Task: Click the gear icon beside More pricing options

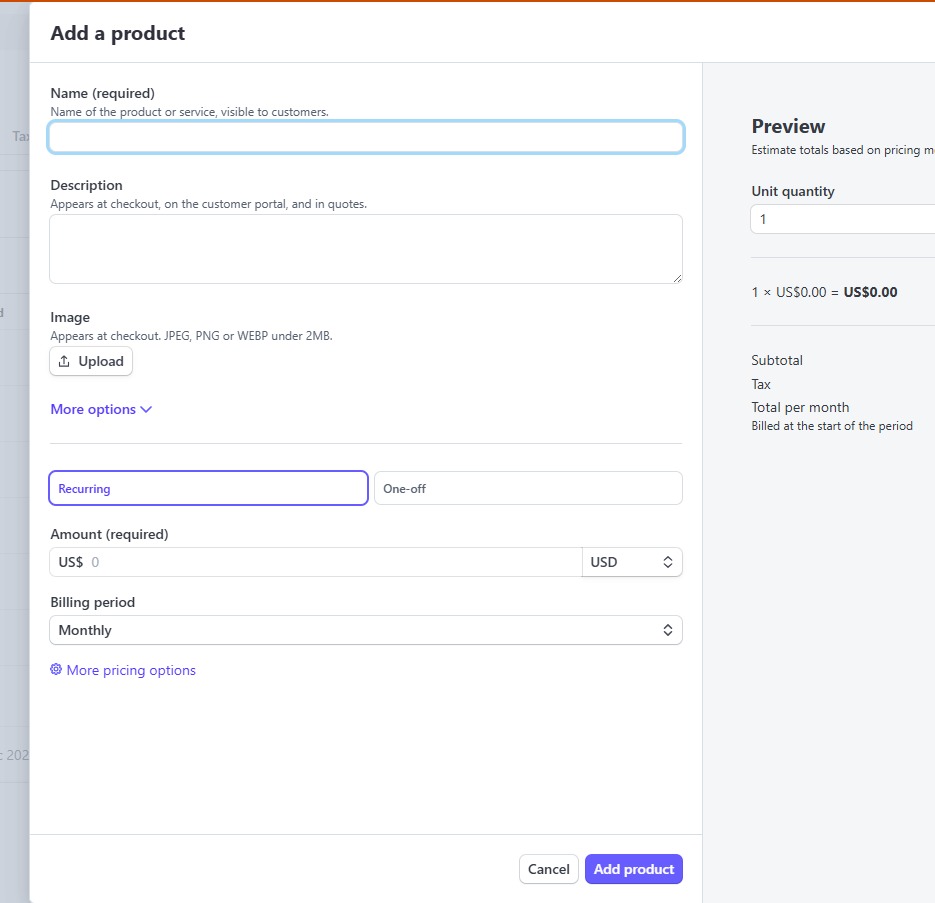Action: click(56, 669)
